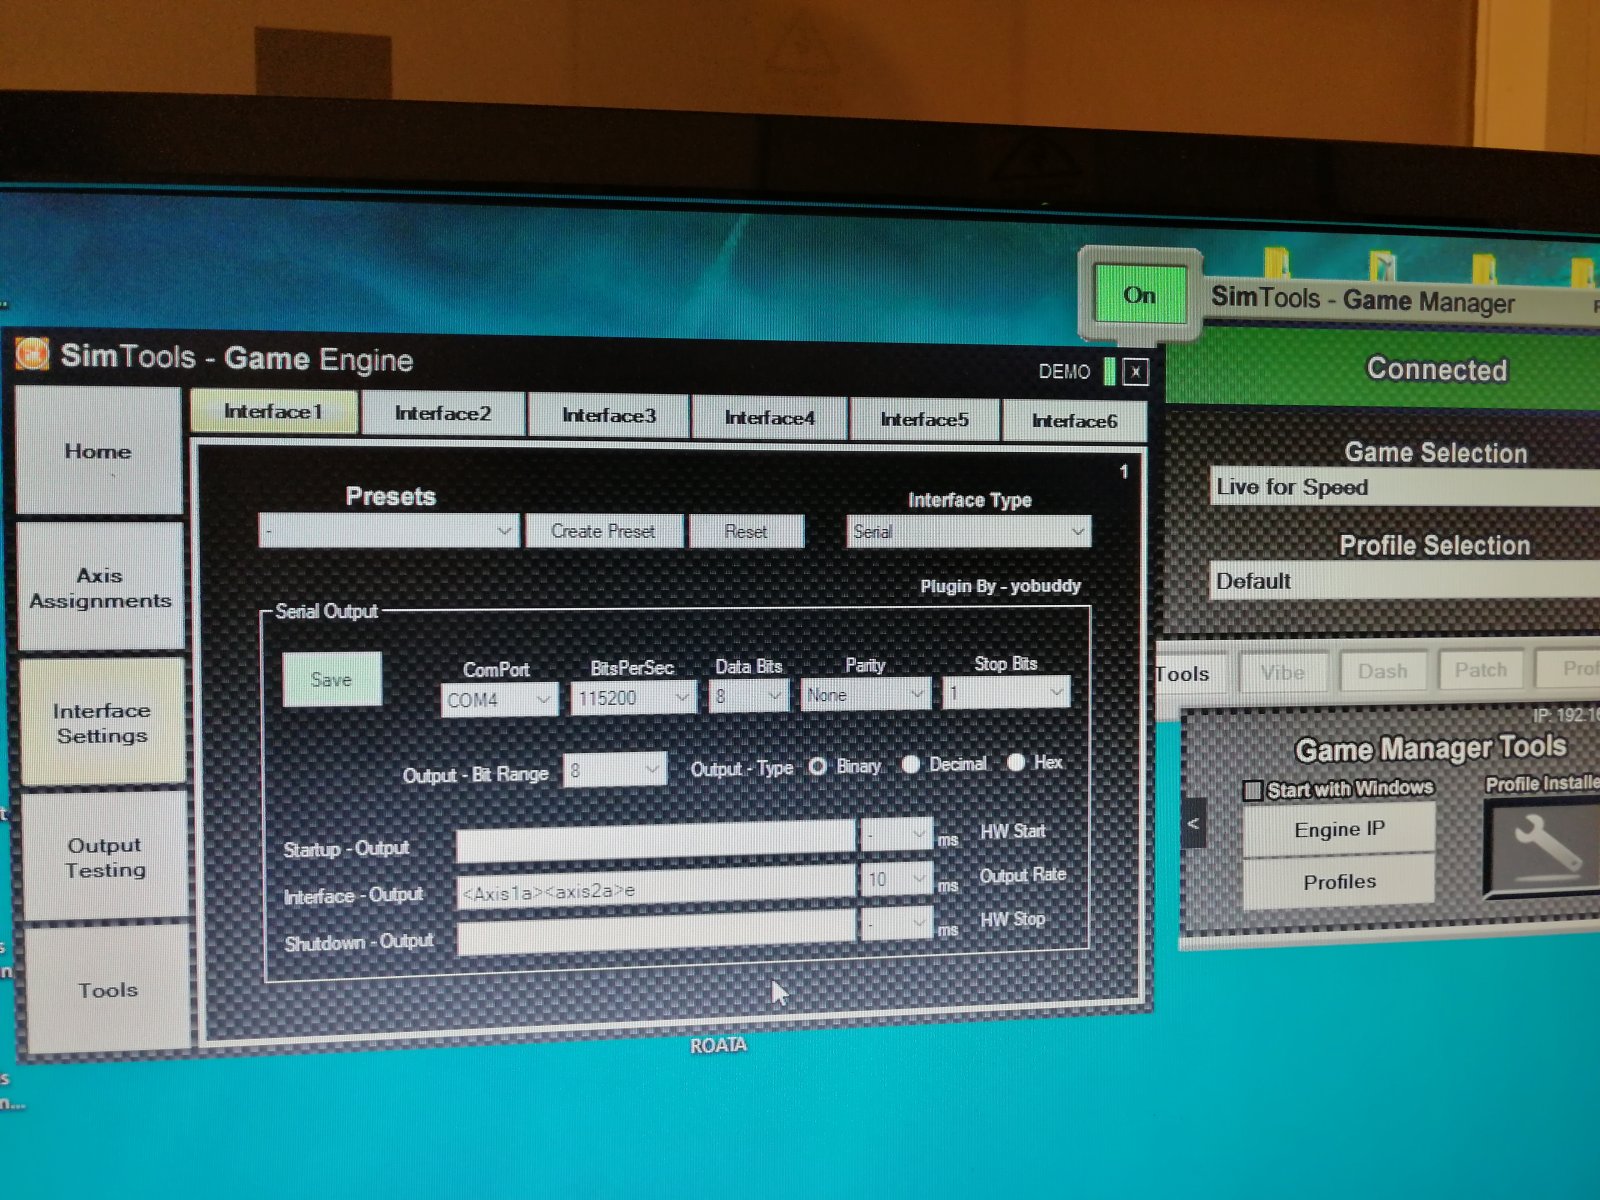Open the Presets dropdown
The height and width of the screenshot is (1200, 1600).
pyautogui.click(x=388, y=530)
